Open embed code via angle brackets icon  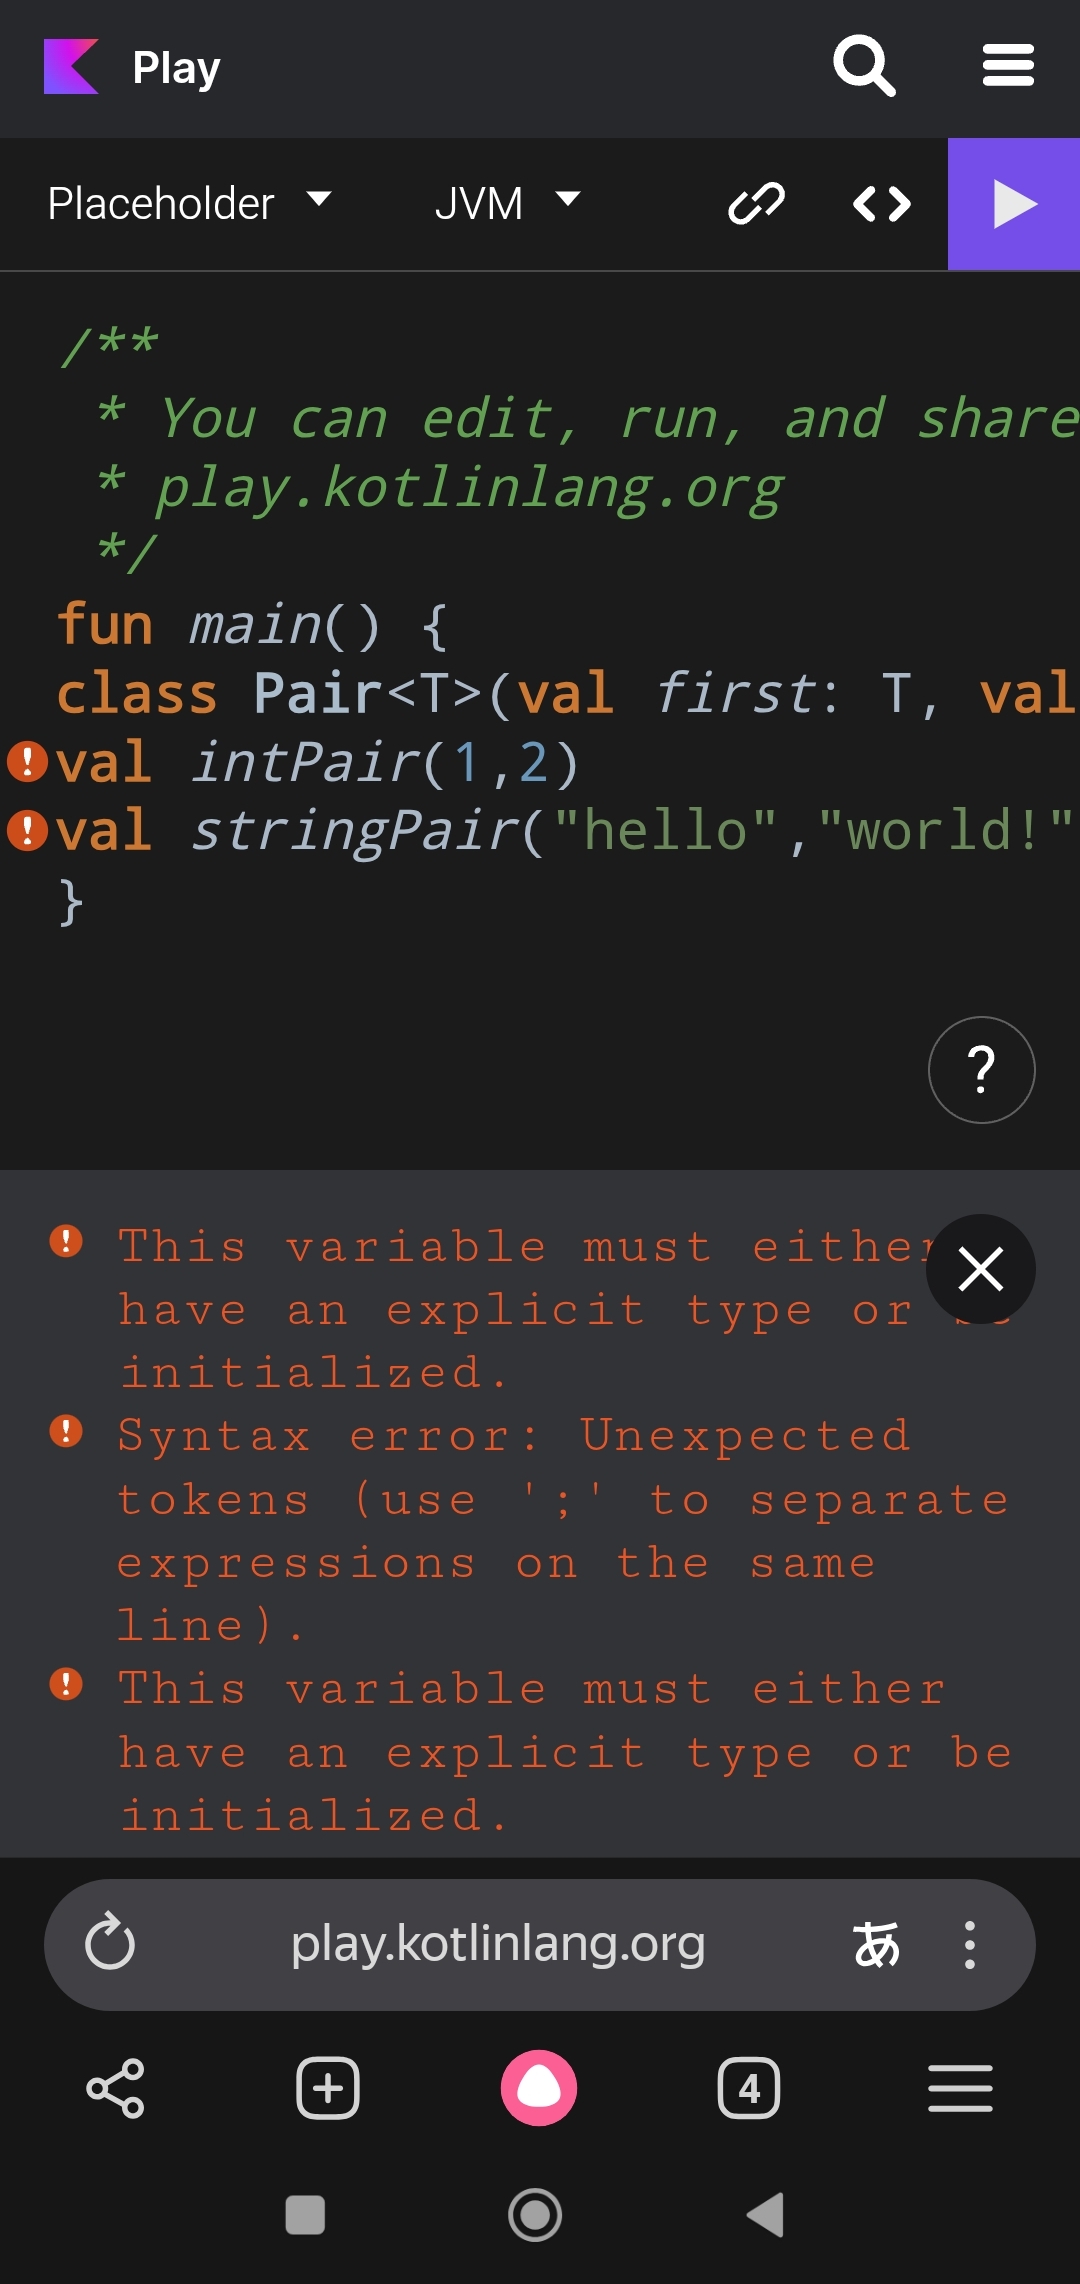coord(881,204)
